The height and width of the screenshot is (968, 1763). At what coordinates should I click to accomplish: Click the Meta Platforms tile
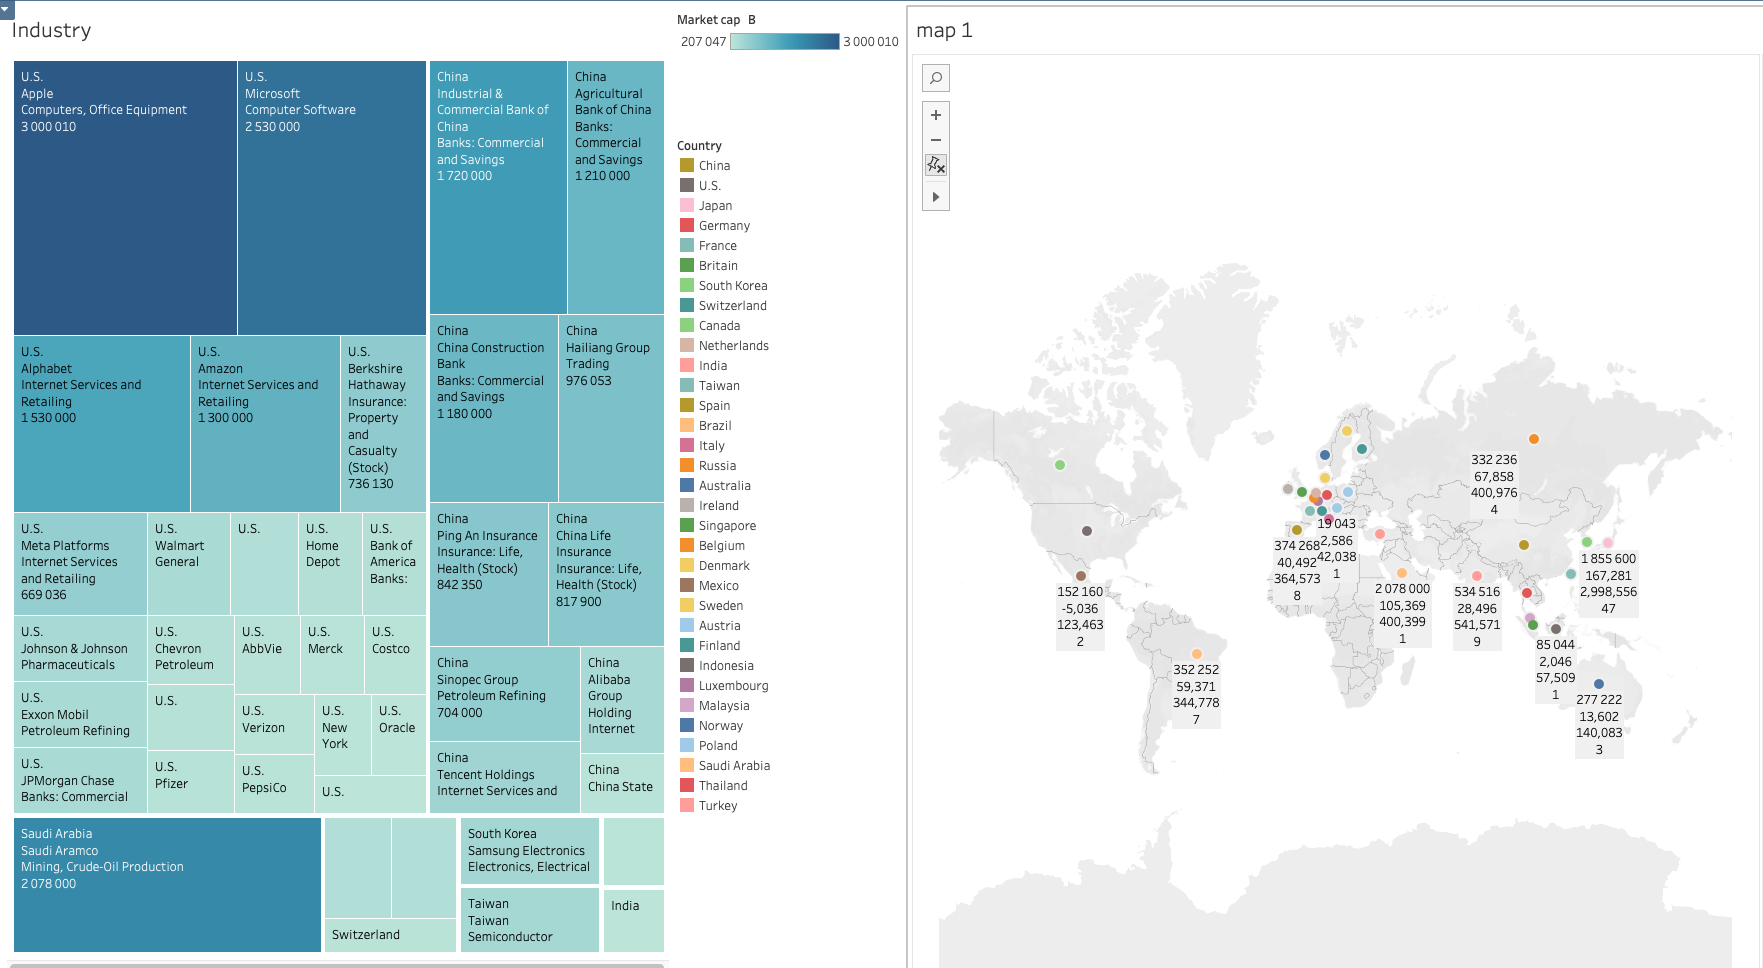pos(80,564)
